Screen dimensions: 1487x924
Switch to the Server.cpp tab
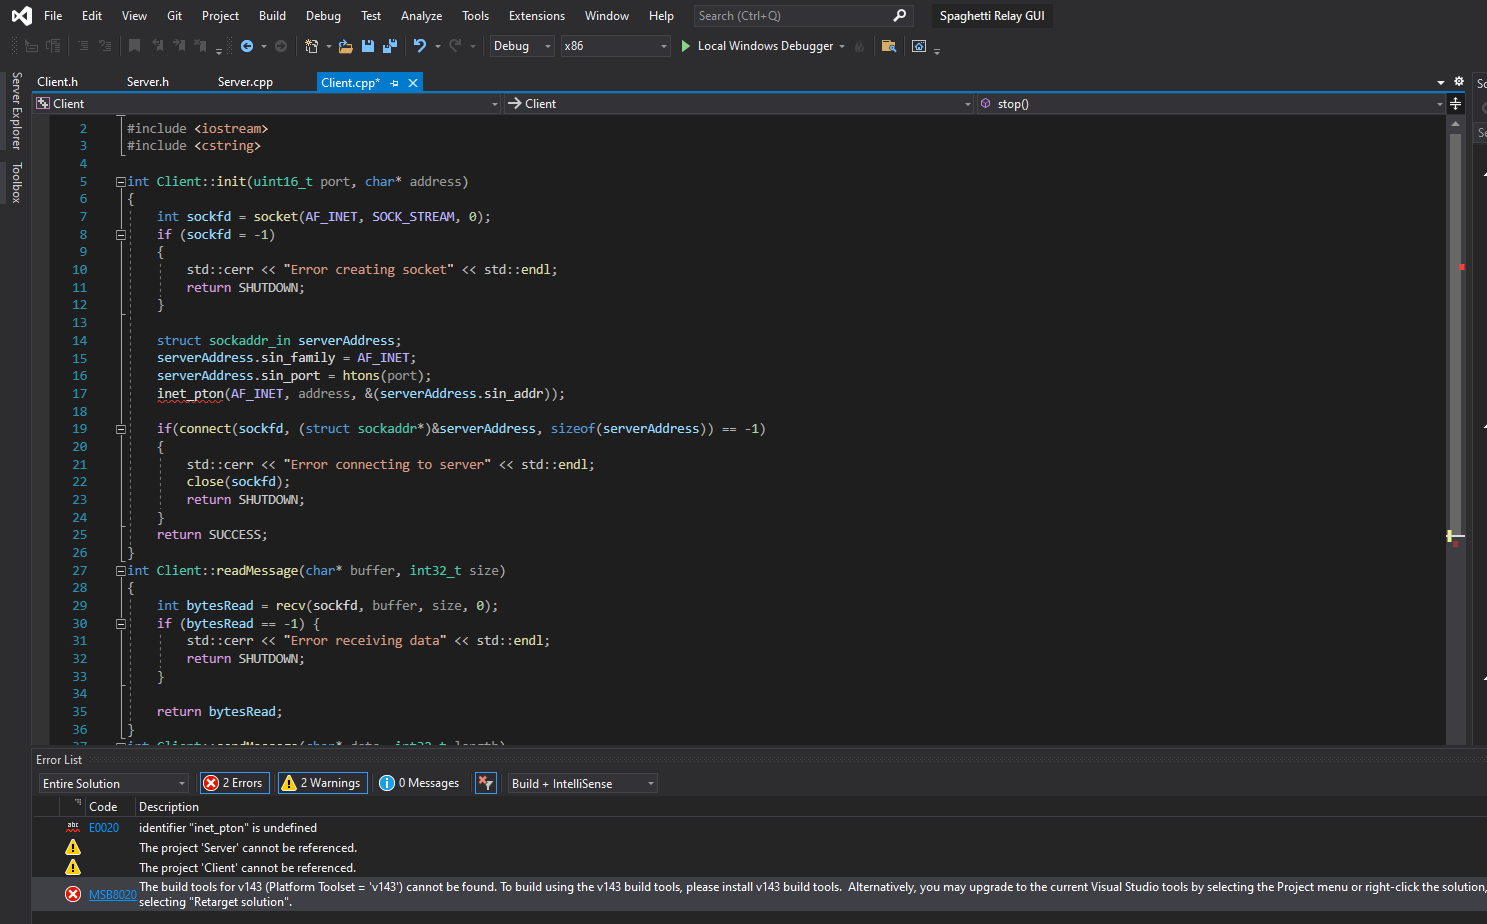[245, 82]
